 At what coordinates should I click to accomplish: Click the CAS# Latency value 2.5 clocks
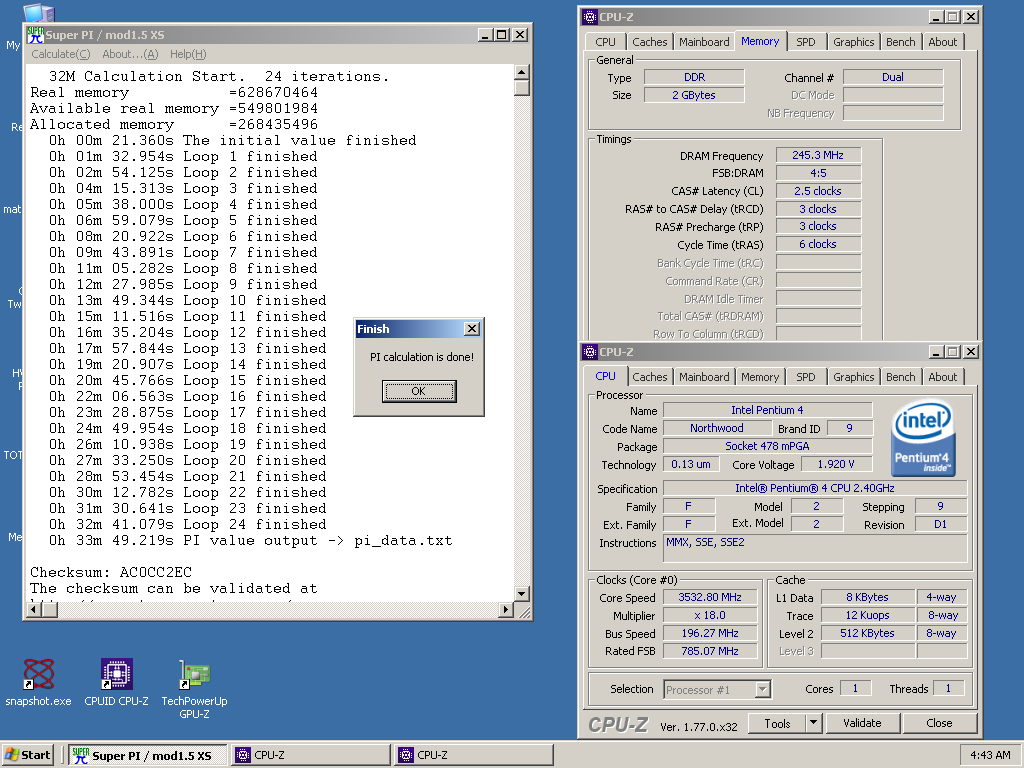818,191
